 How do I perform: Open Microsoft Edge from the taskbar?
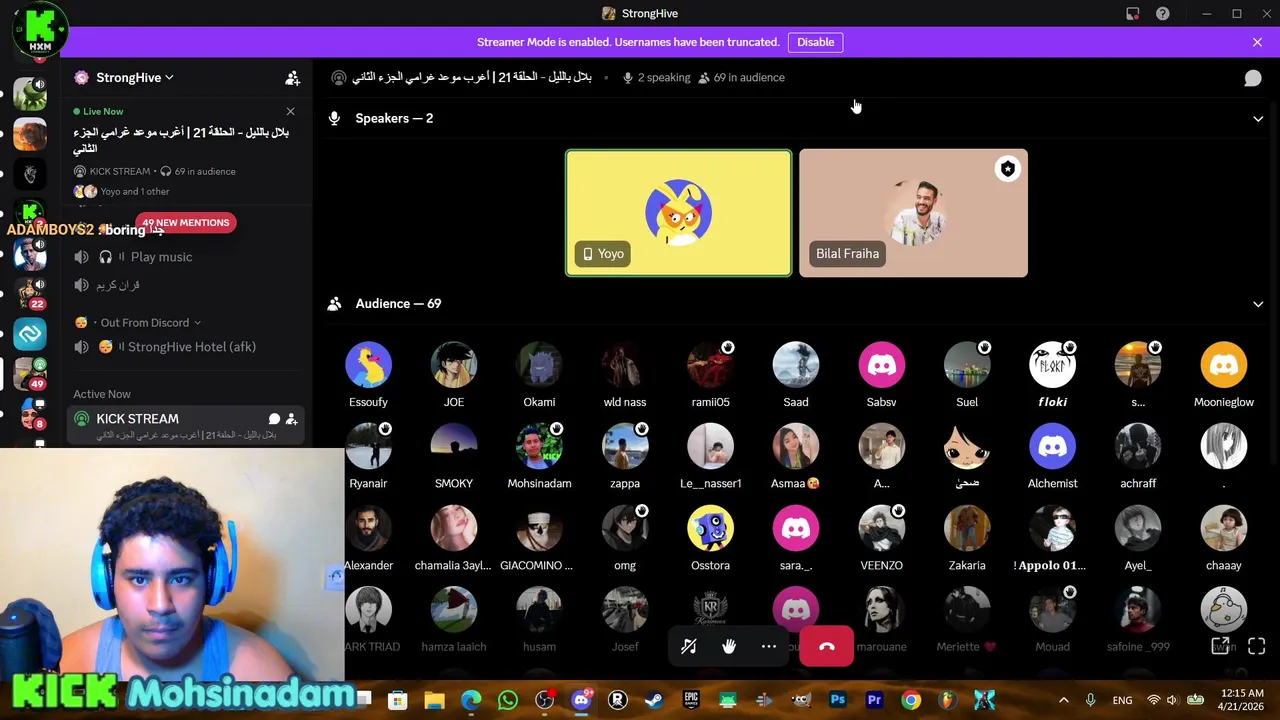tap(470, 700)
